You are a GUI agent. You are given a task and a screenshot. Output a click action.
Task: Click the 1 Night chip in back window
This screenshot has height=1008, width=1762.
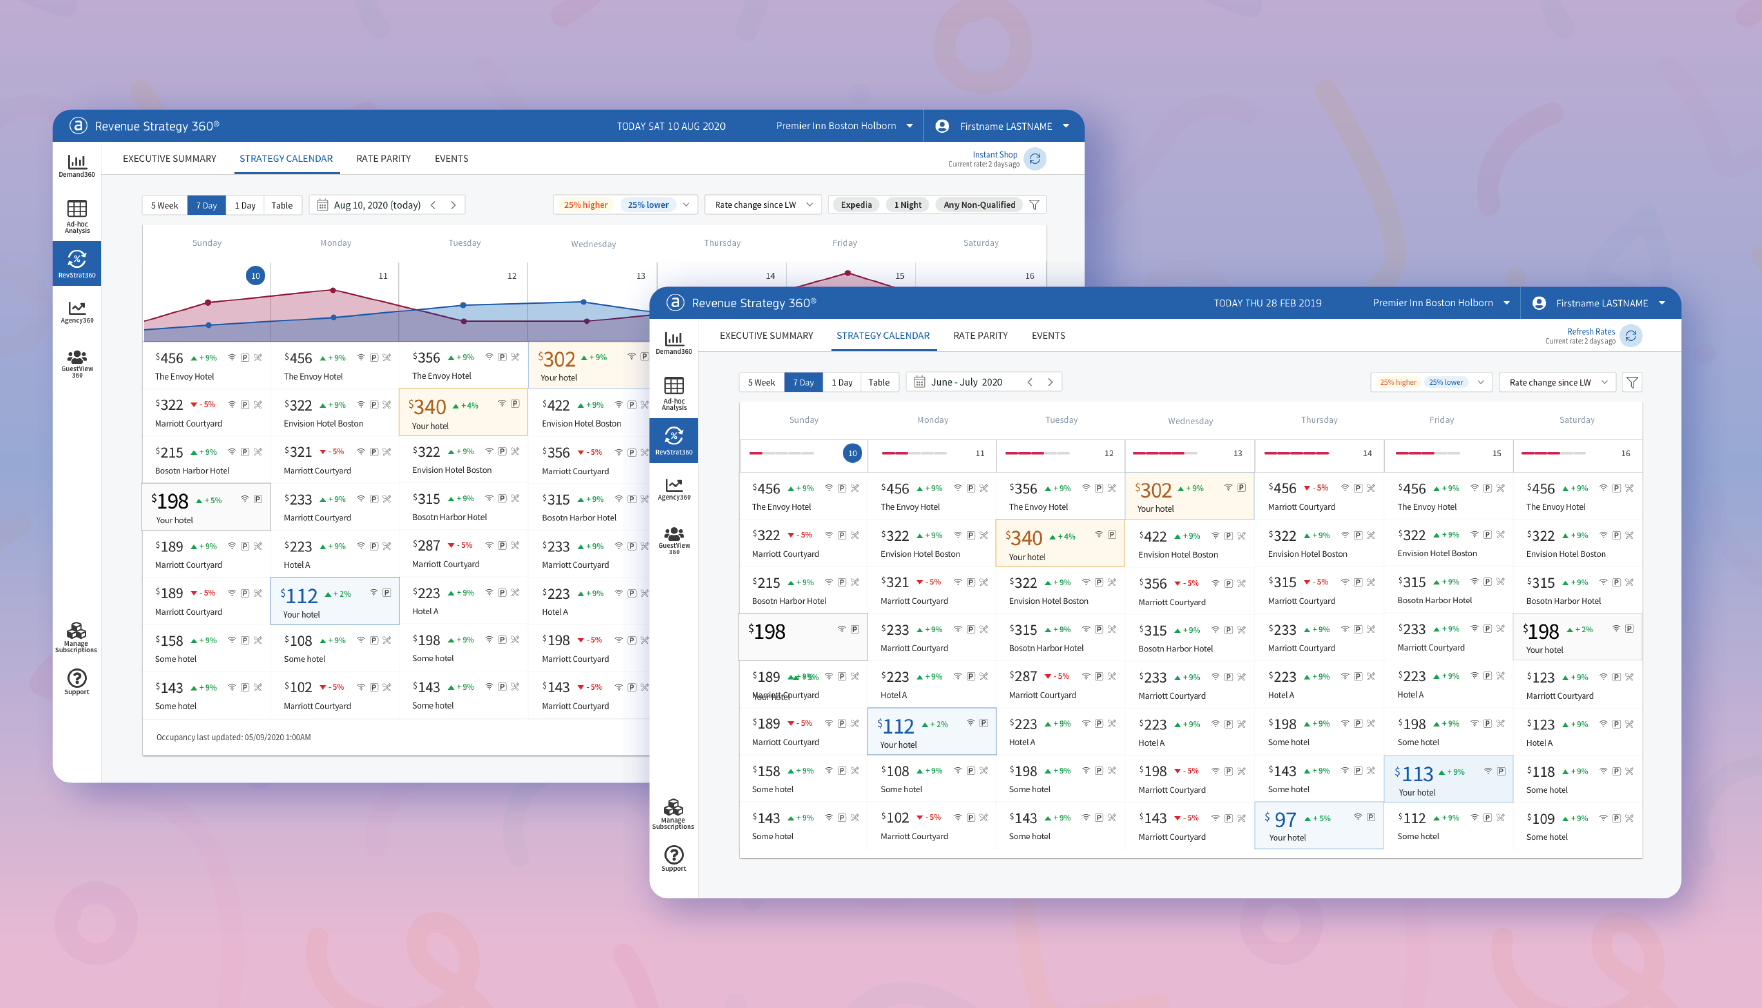[x=908, y=205]
